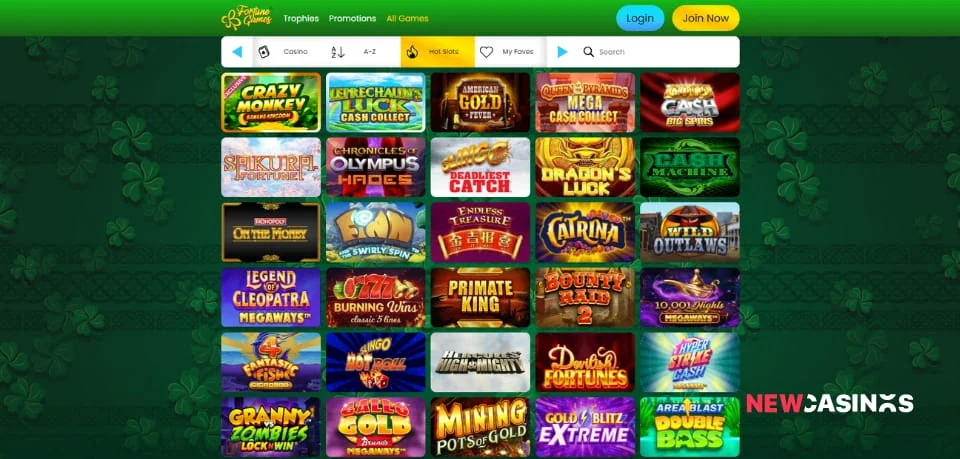Select the Wild Outlaws game tile

point(690,232)
